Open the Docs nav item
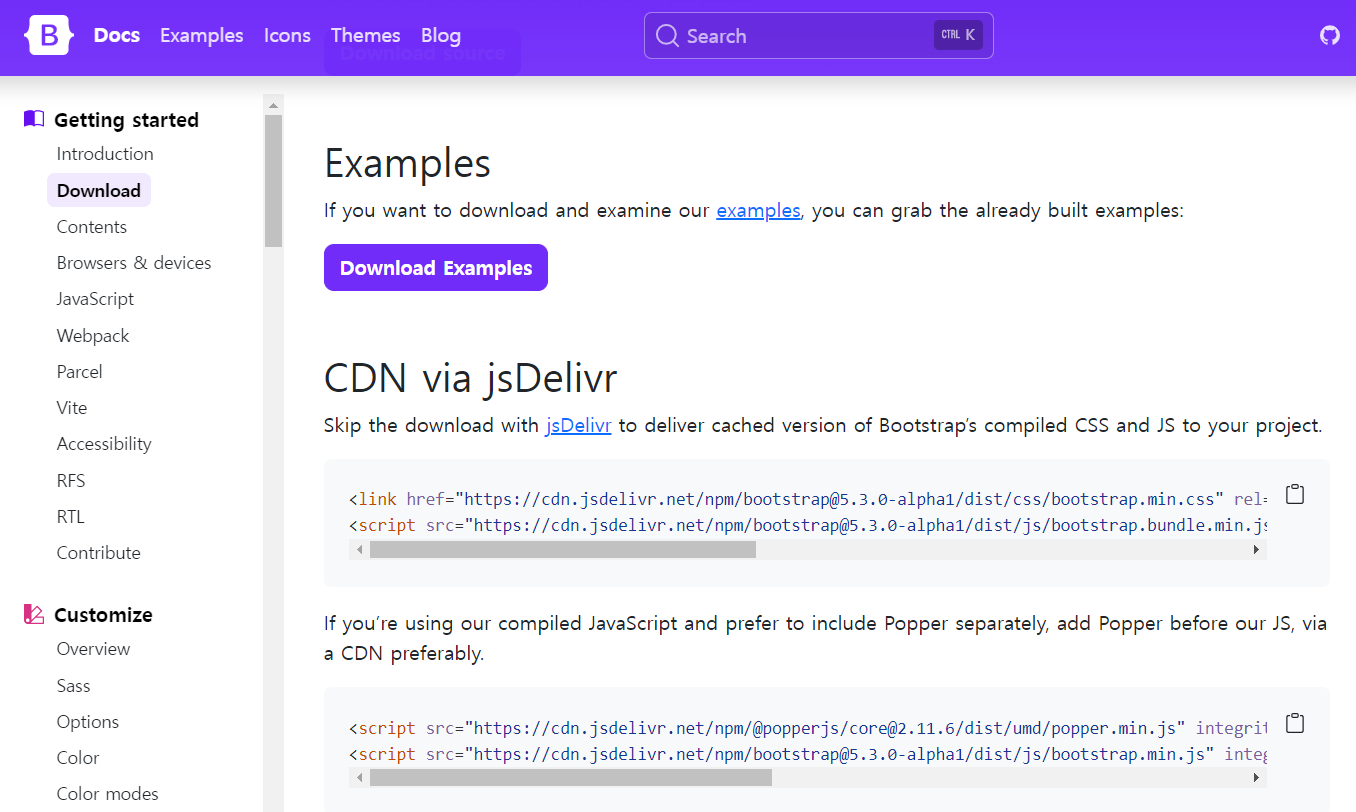 tap(117, 35)
